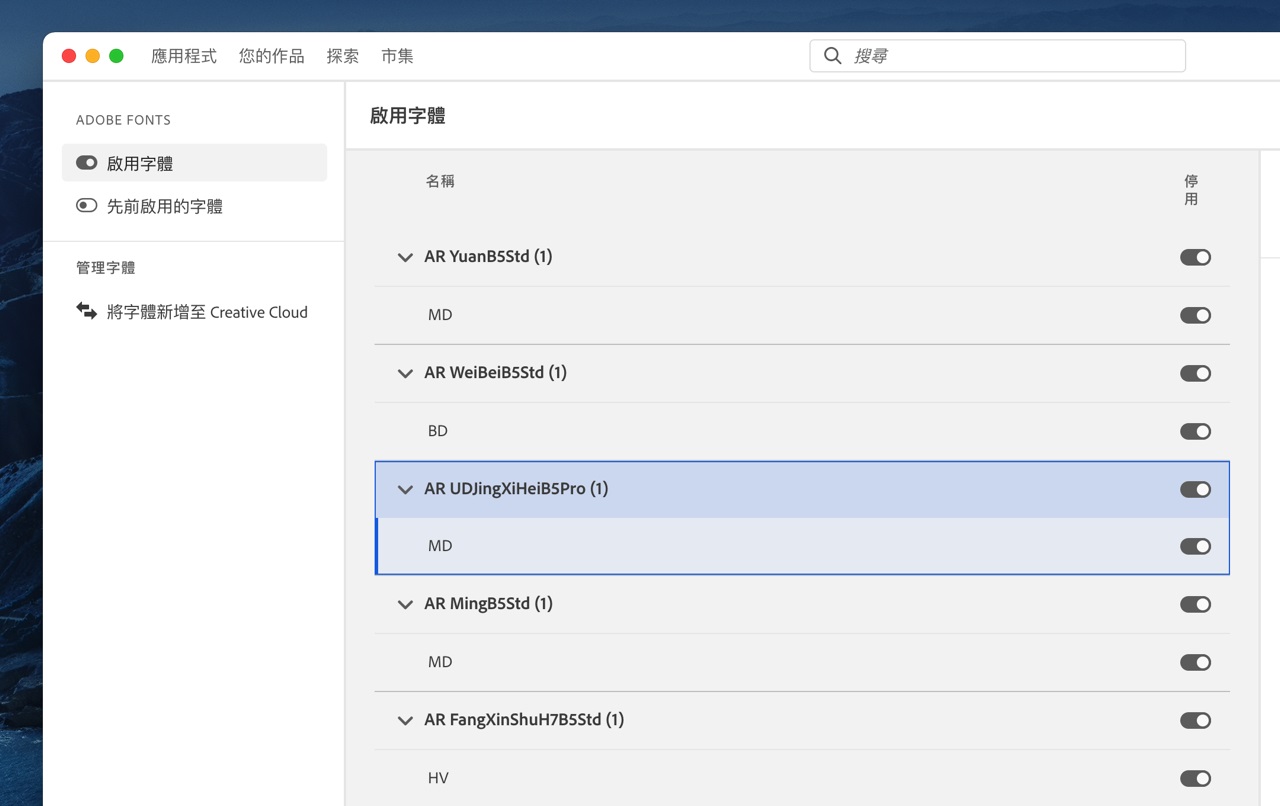
Task: Toggle the HV switch under AR FangXinShuH7B5Std
Action: [x=1195, y=778]
